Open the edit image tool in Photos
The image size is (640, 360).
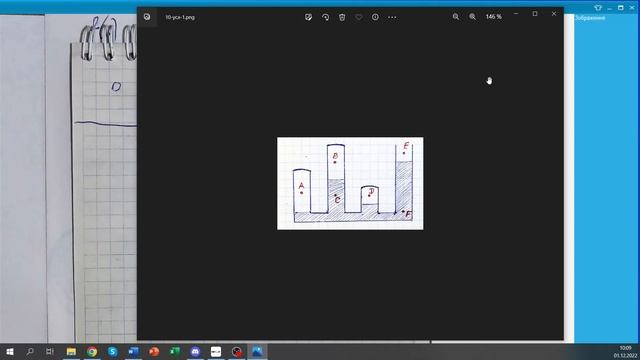[309, 17]
